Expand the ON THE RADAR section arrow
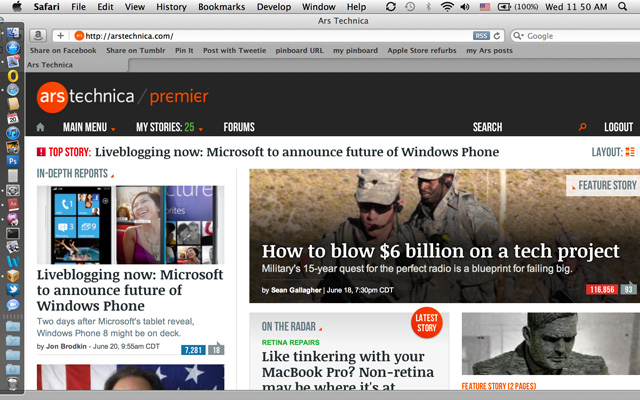Viewport: 640px width, 400px height. point(320,329)
